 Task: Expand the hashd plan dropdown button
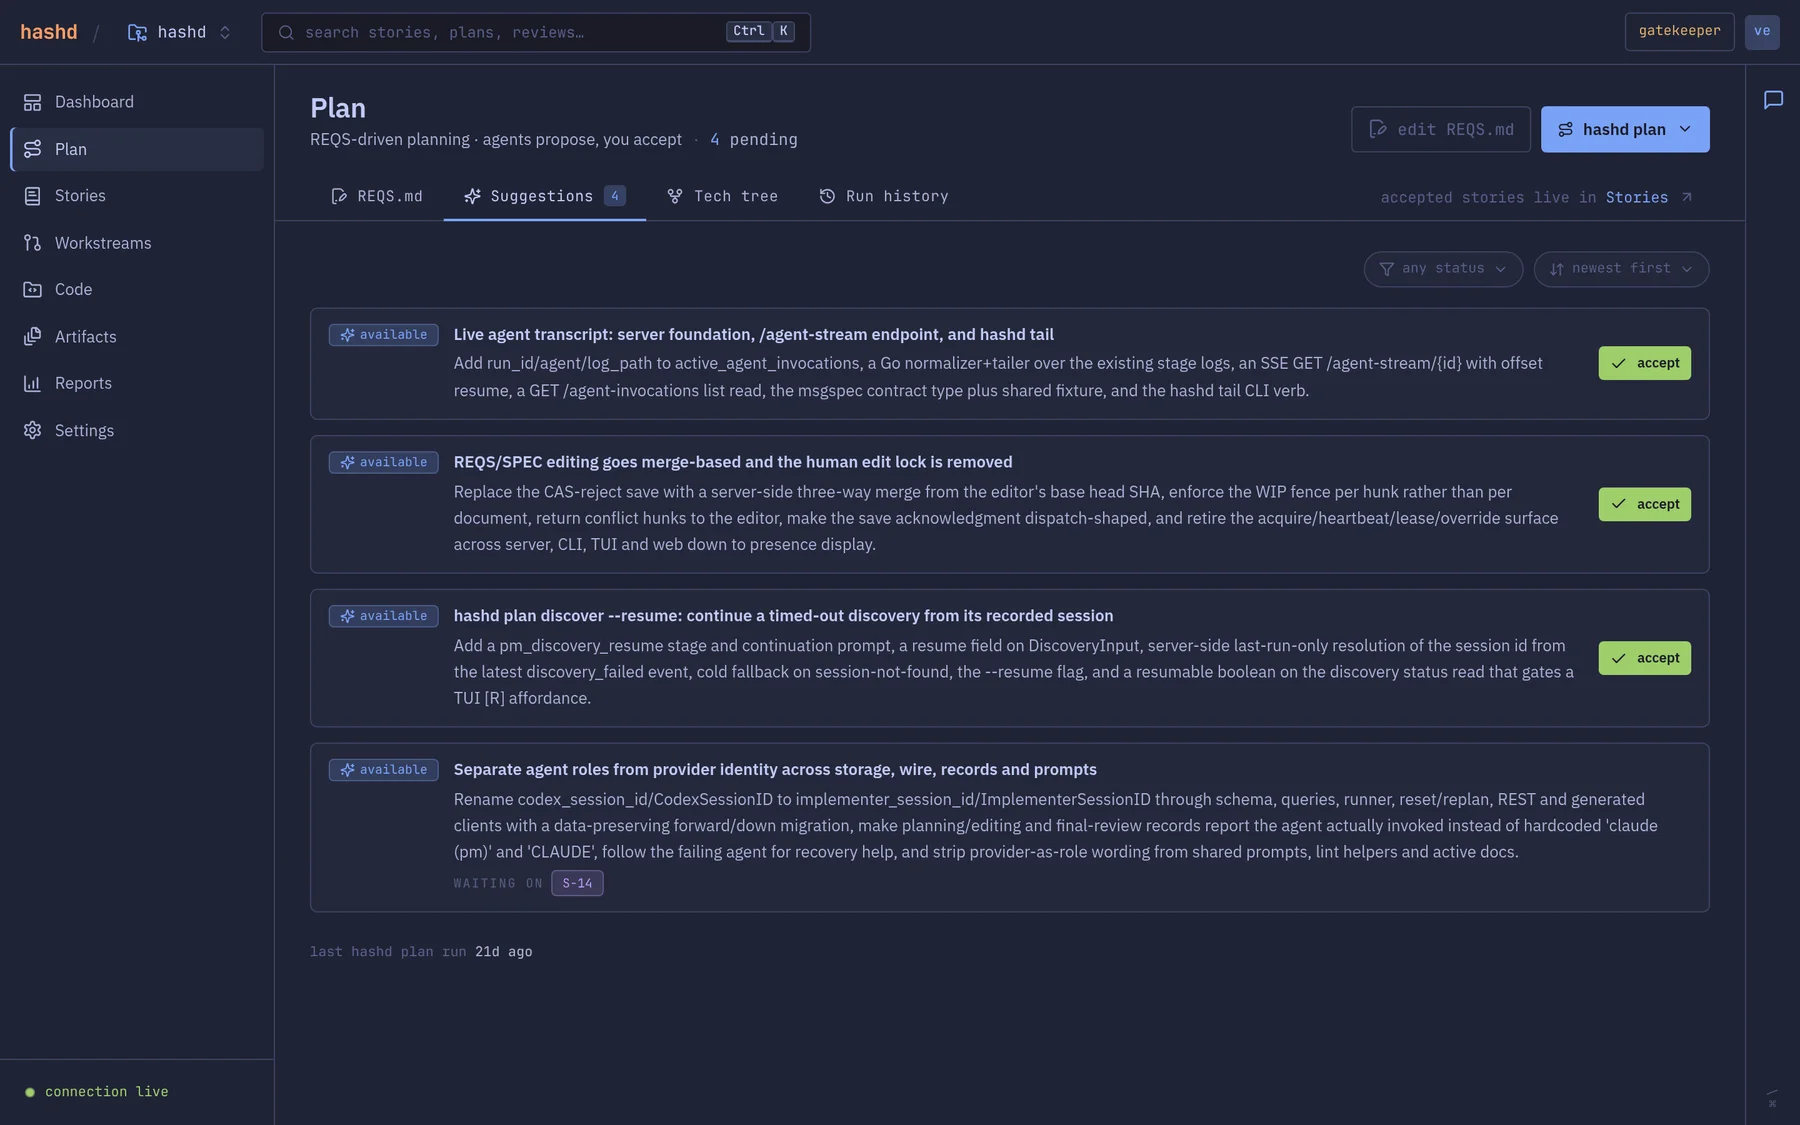click(x=1624, y=130)
